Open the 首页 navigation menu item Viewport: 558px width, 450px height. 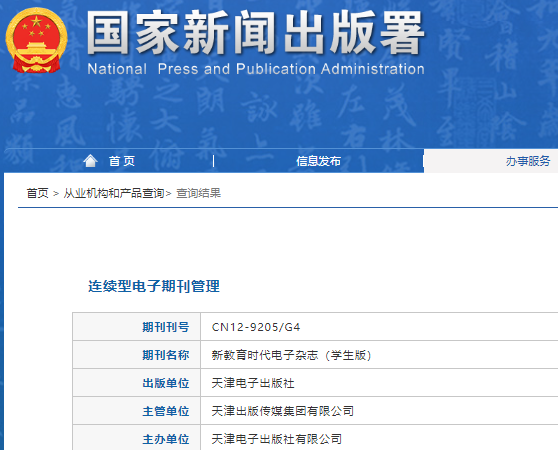[x=122, y=161]
